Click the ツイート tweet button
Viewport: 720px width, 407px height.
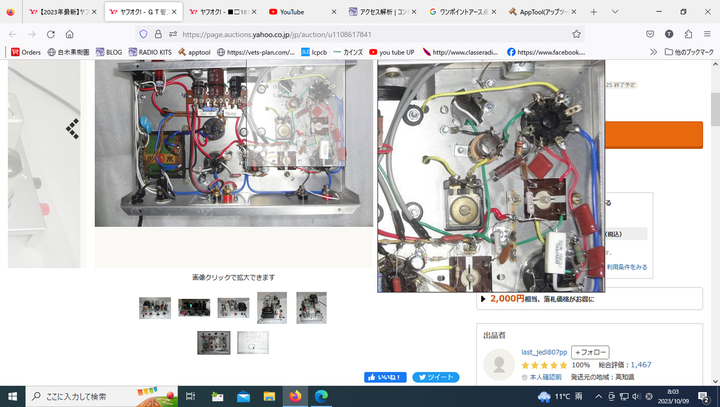pyautogui.click(x=436, y=378)
